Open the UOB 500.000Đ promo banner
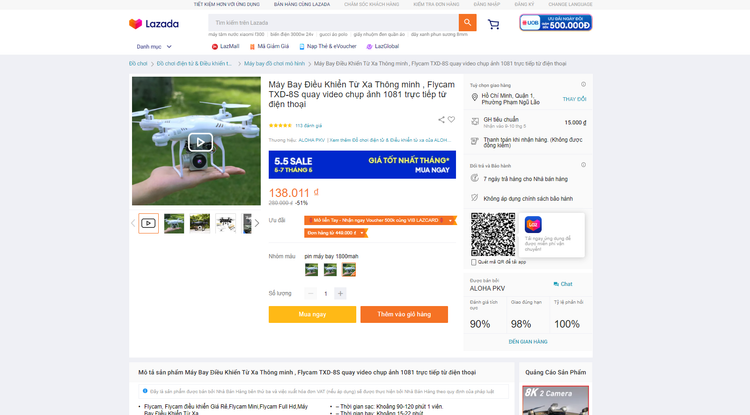 (556, 22)
